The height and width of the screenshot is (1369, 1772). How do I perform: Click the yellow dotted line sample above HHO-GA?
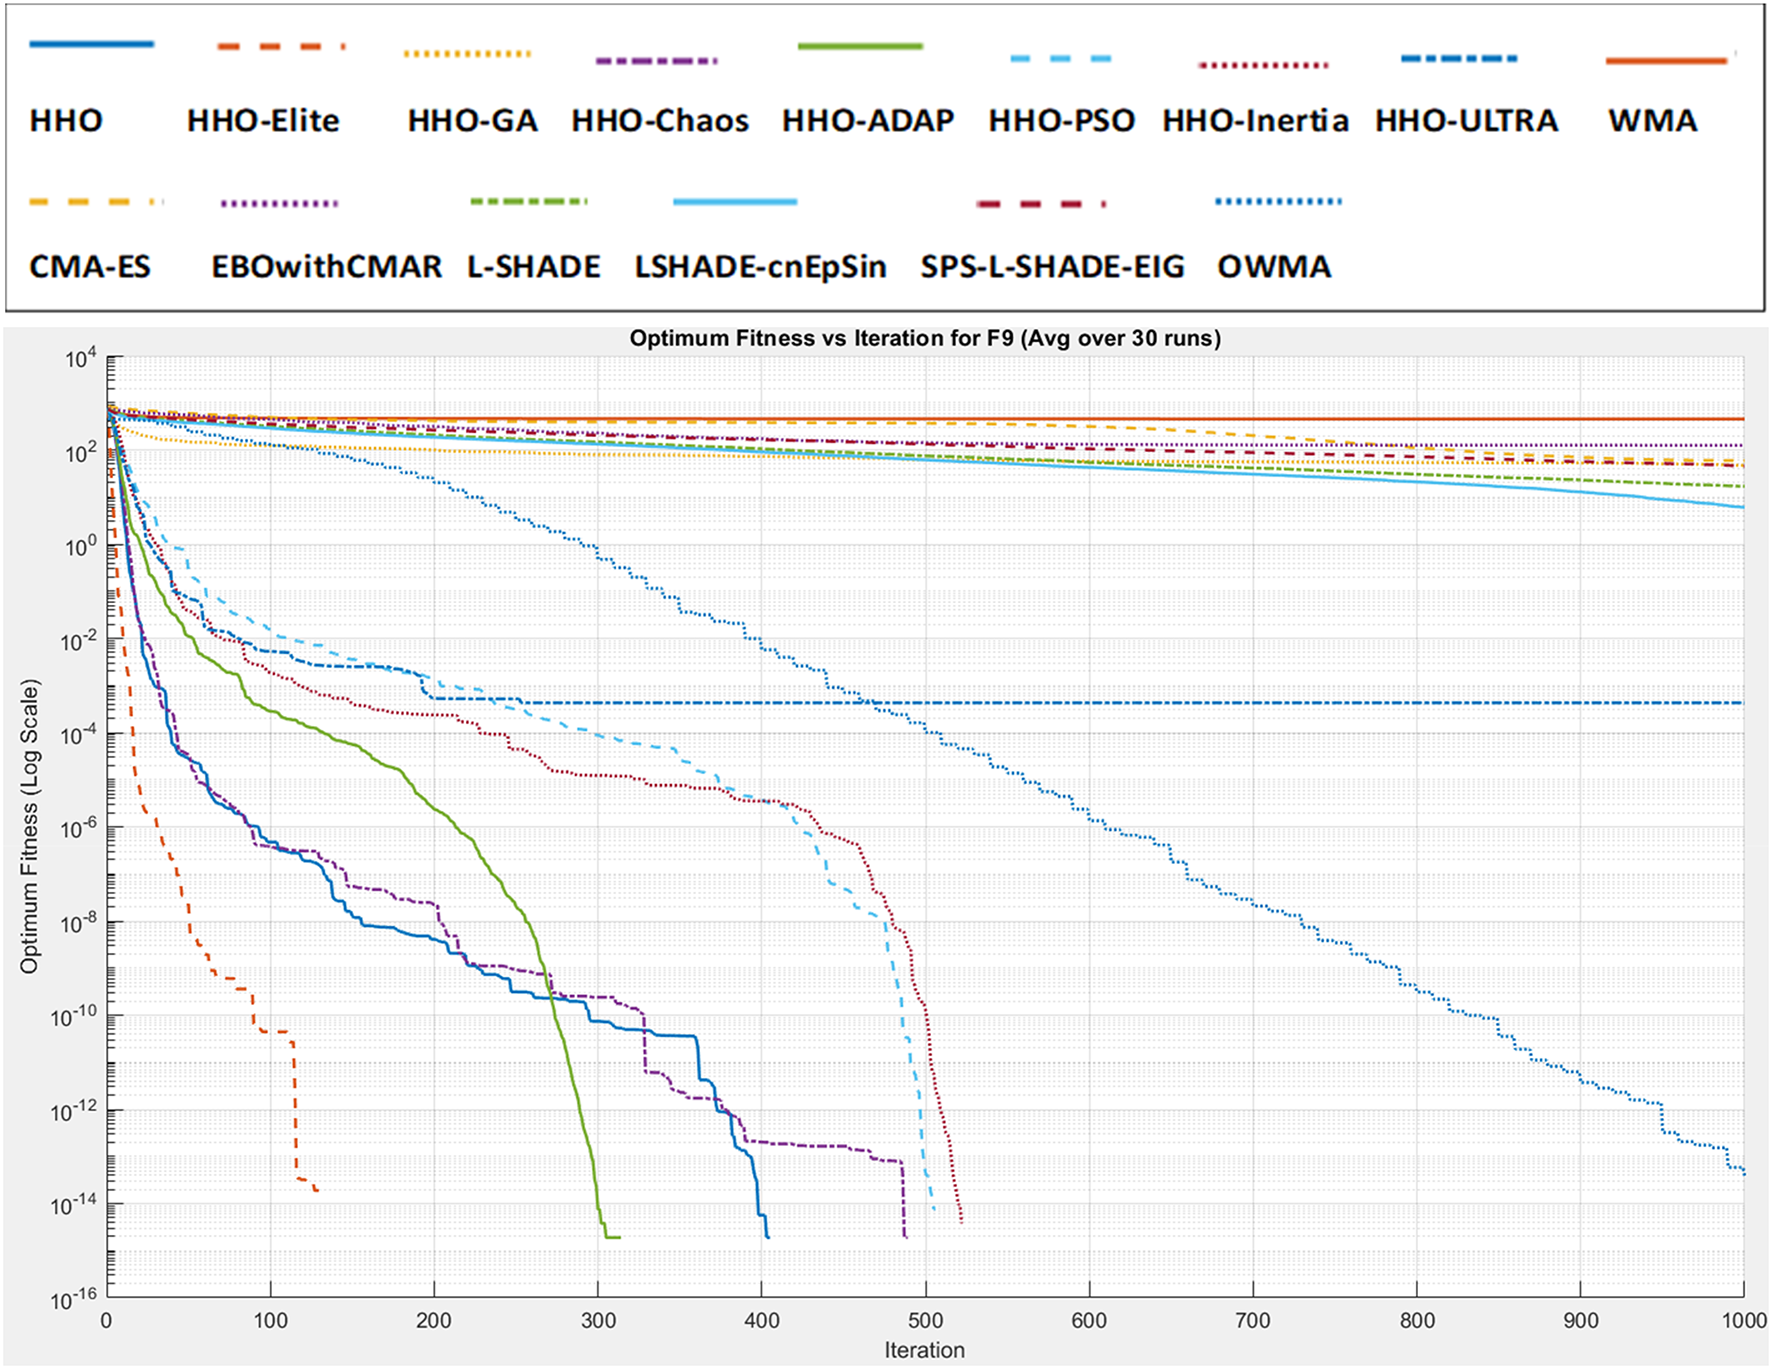pyautogui.click(x=468, y=53)
